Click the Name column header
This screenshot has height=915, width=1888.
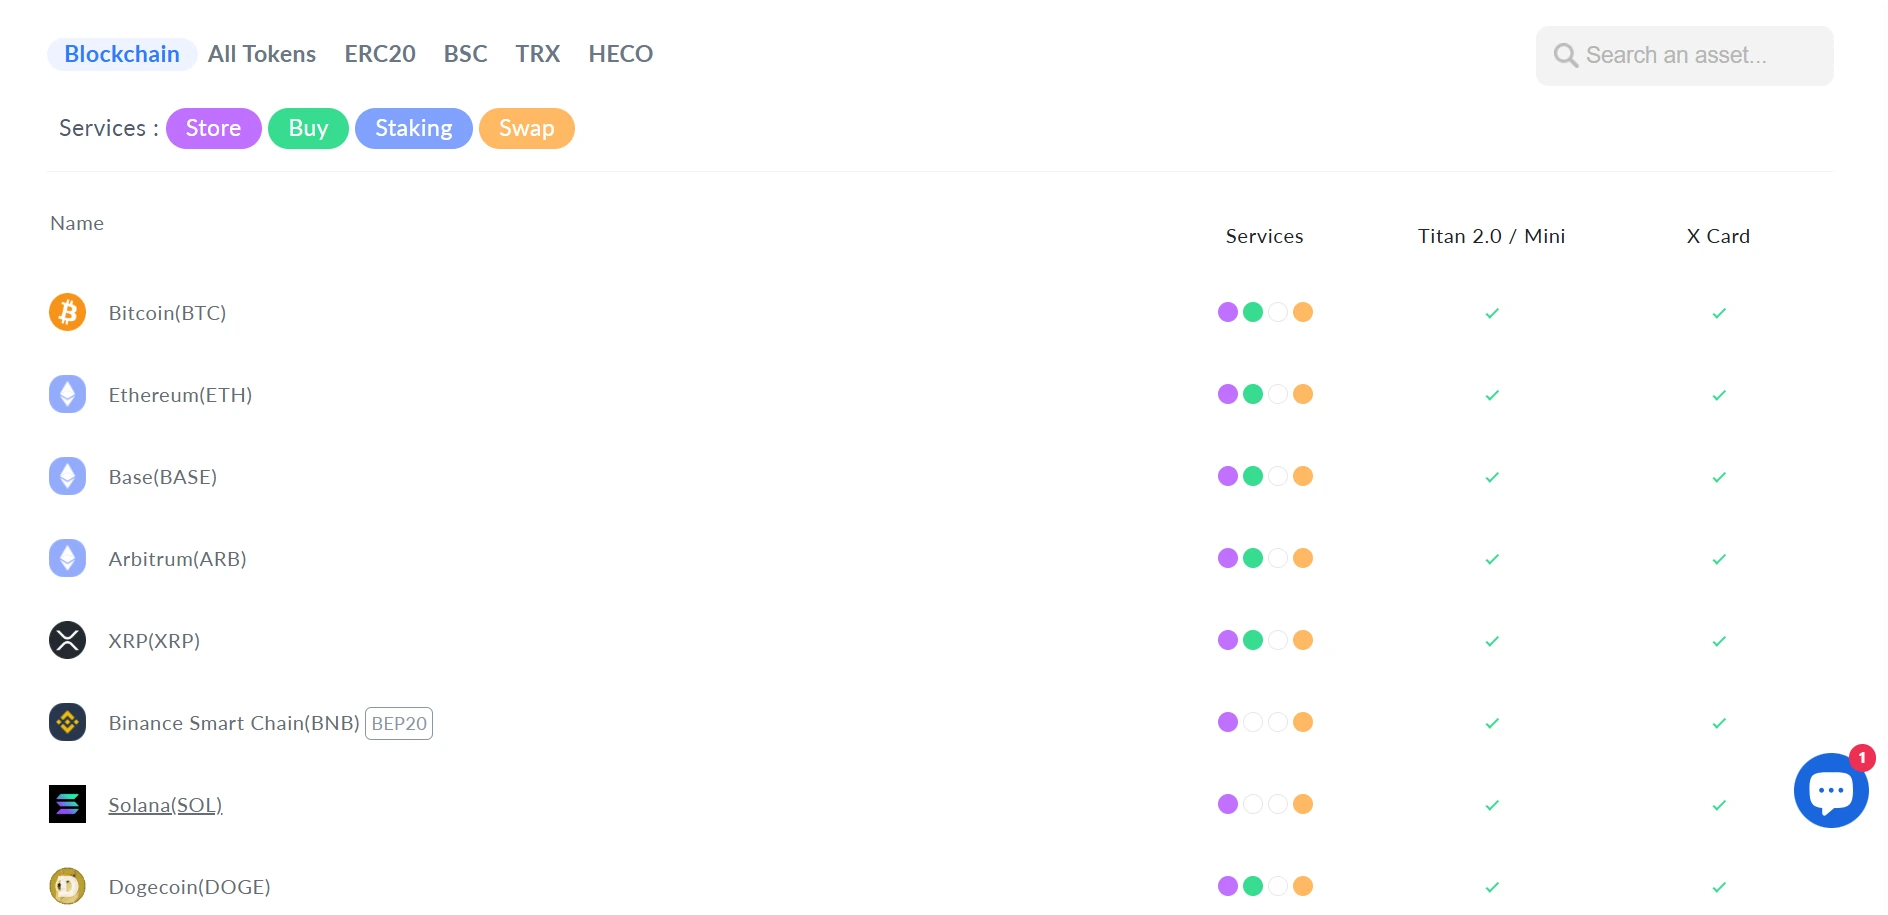[x=77, y=223]
